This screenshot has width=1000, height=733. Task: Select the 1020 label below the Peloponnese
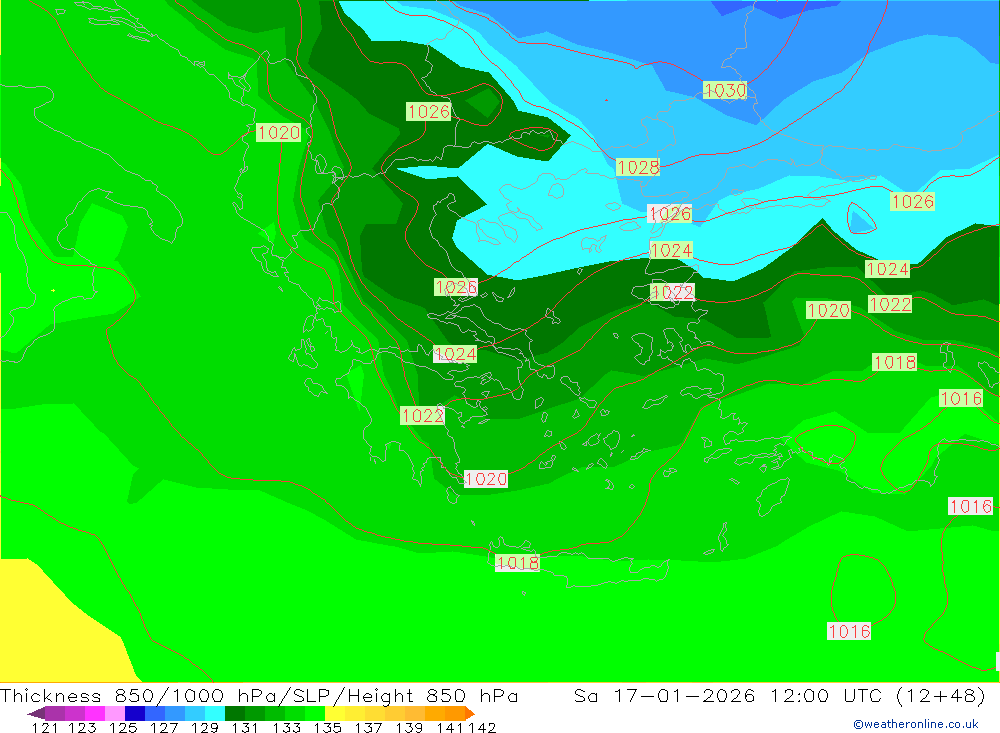click(x=486, y=478)
